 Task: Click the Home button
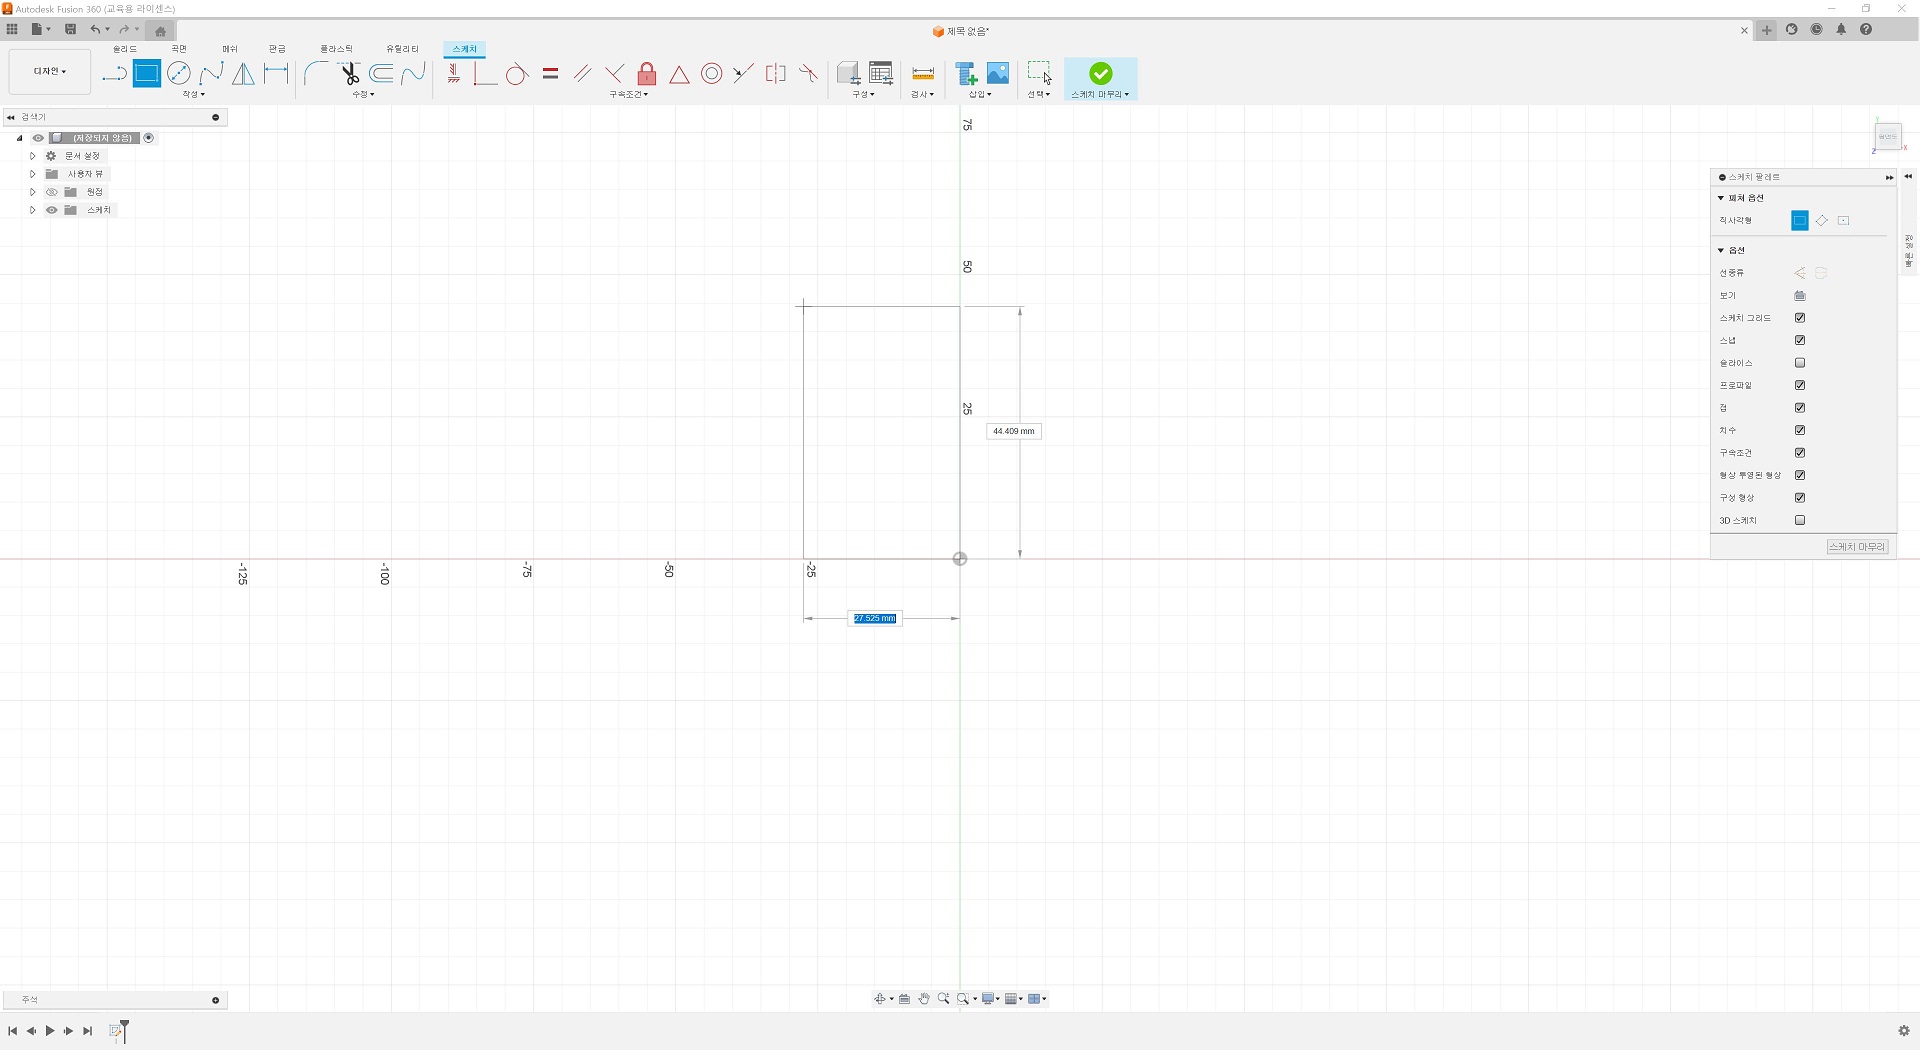coord(160,31)
